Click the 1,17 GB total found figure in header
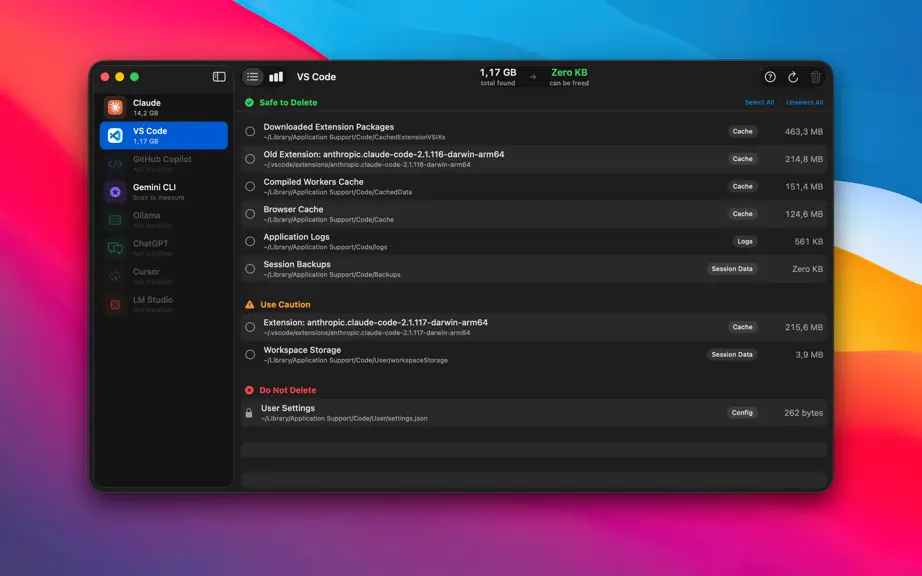This screenshot has width=922, height=576. (497, 72)
